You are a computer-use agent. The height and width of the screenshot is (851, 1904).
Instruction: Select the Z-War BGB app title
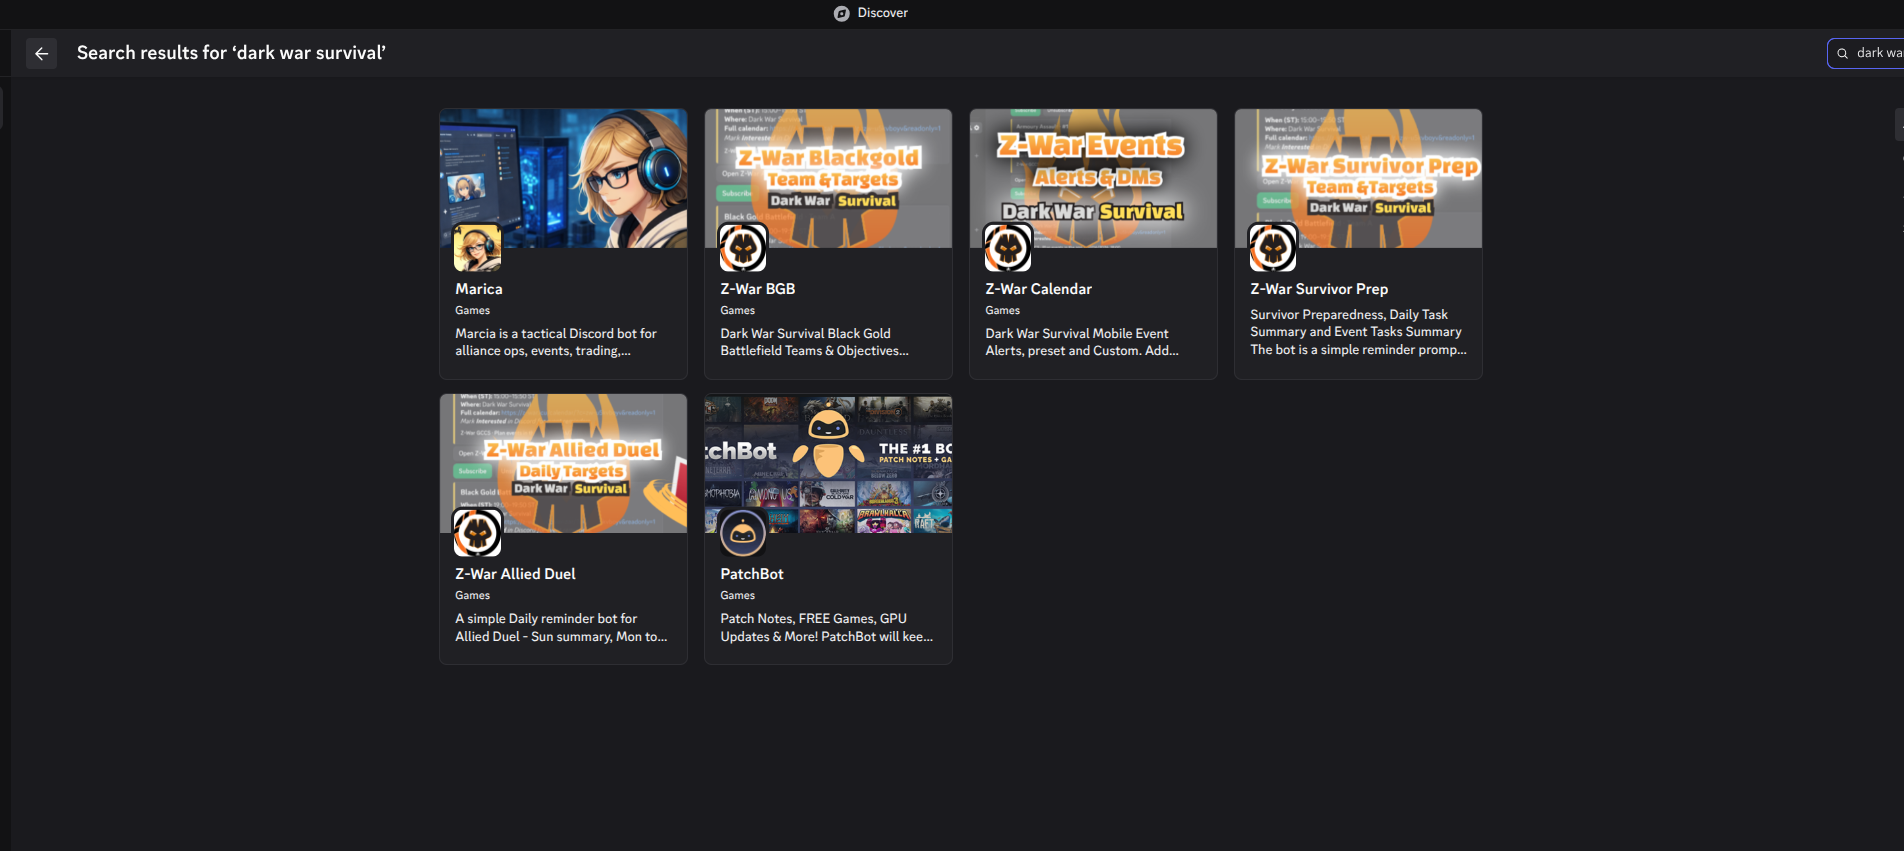[758, 289]
